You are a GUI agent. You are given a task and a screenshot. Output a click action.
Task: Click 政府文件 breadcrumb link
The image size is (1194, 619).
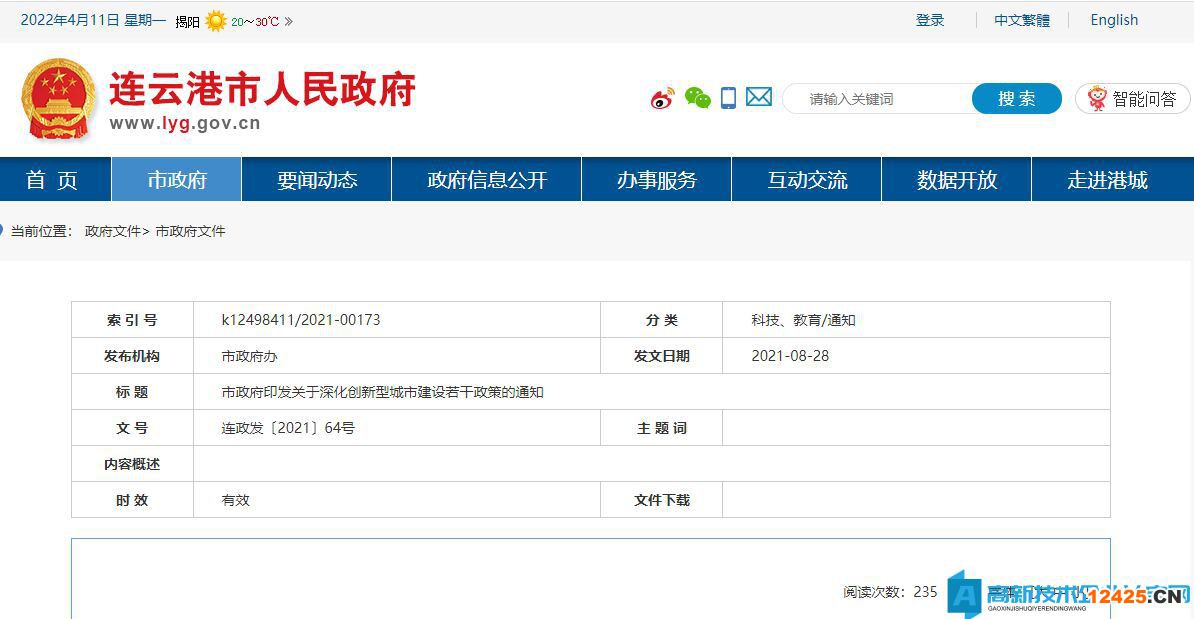coord(113,231)
